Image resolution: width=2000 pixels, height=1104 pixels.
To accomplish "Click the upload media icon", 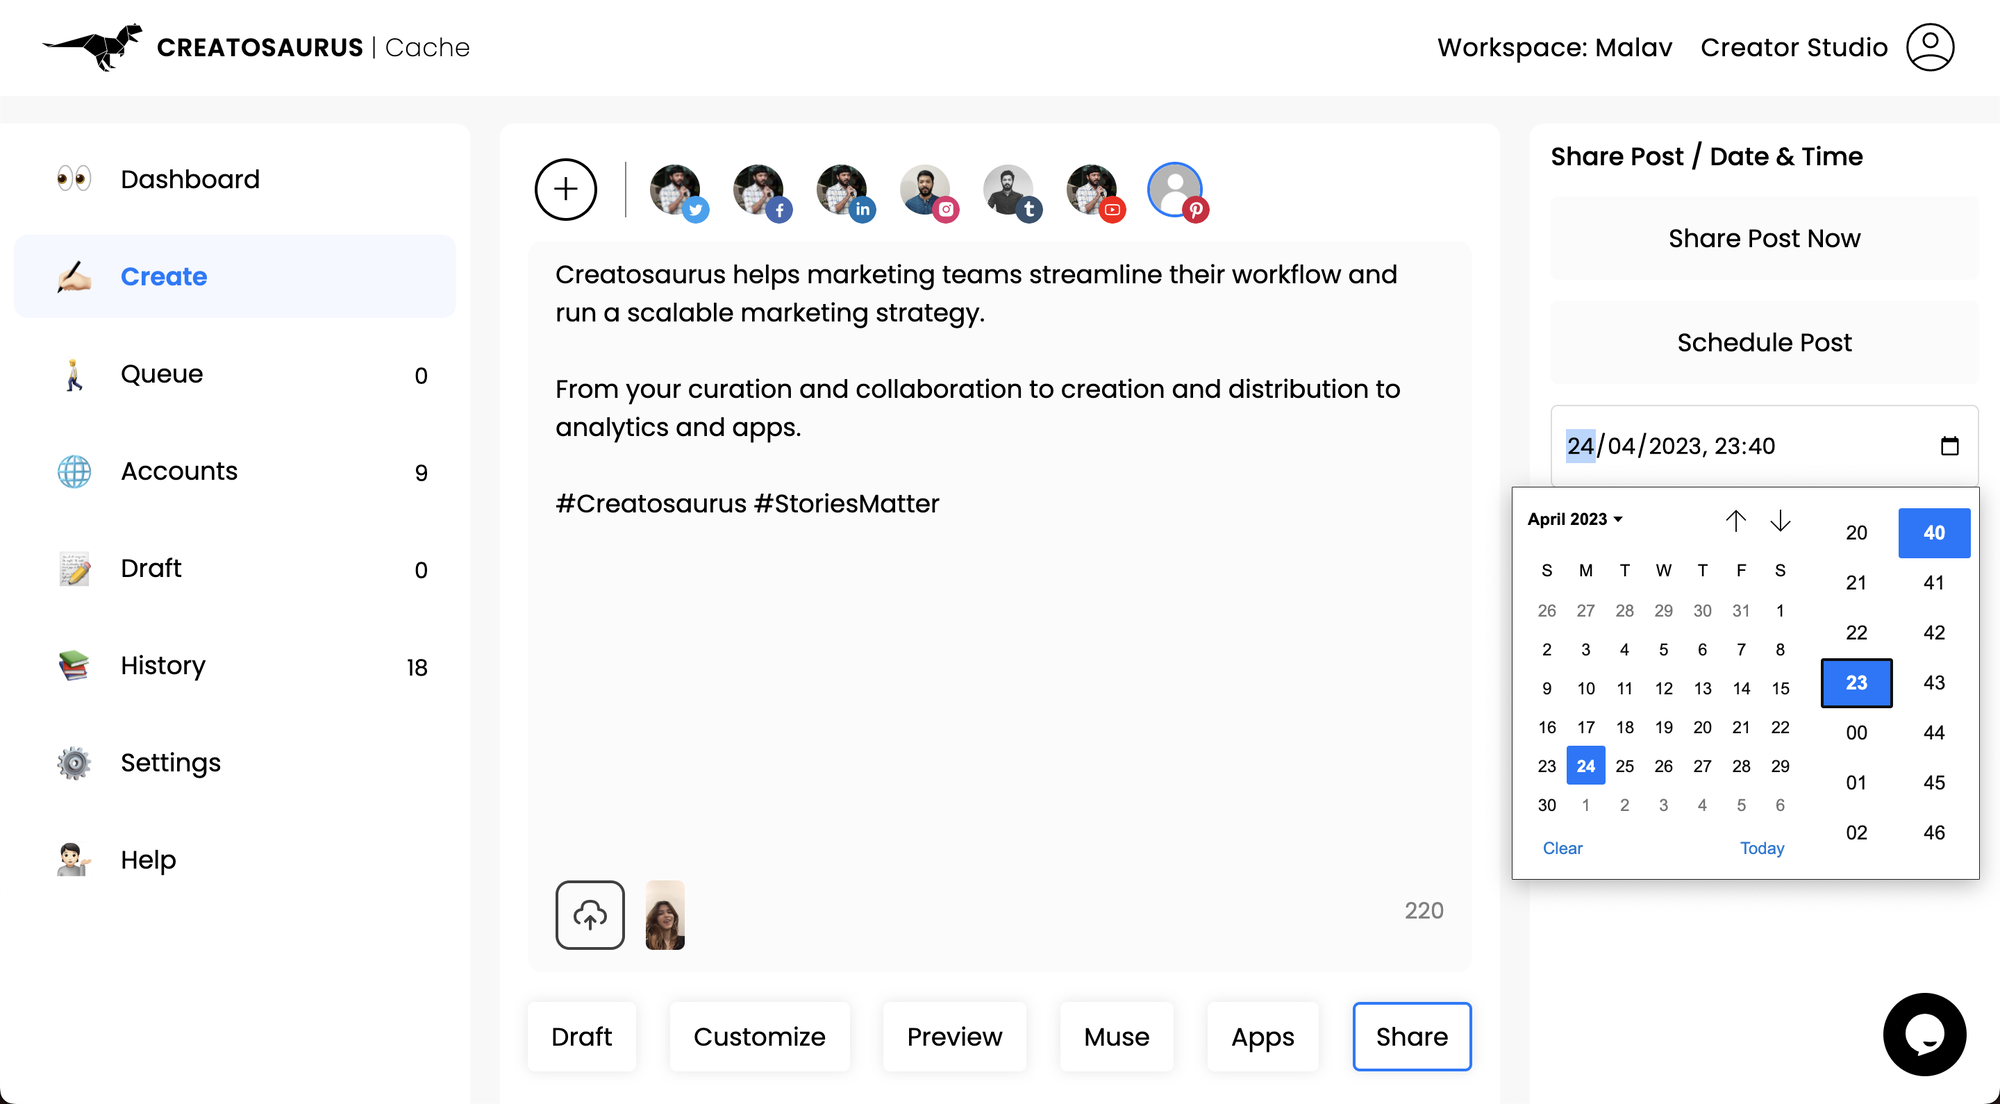I will click(x=590, y=914).
